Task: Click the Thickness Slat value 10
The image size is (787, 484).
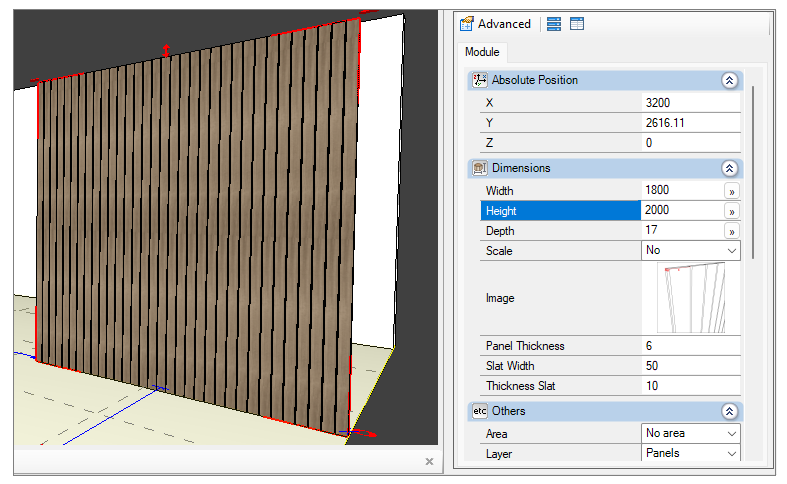Action: coord(652,386)
